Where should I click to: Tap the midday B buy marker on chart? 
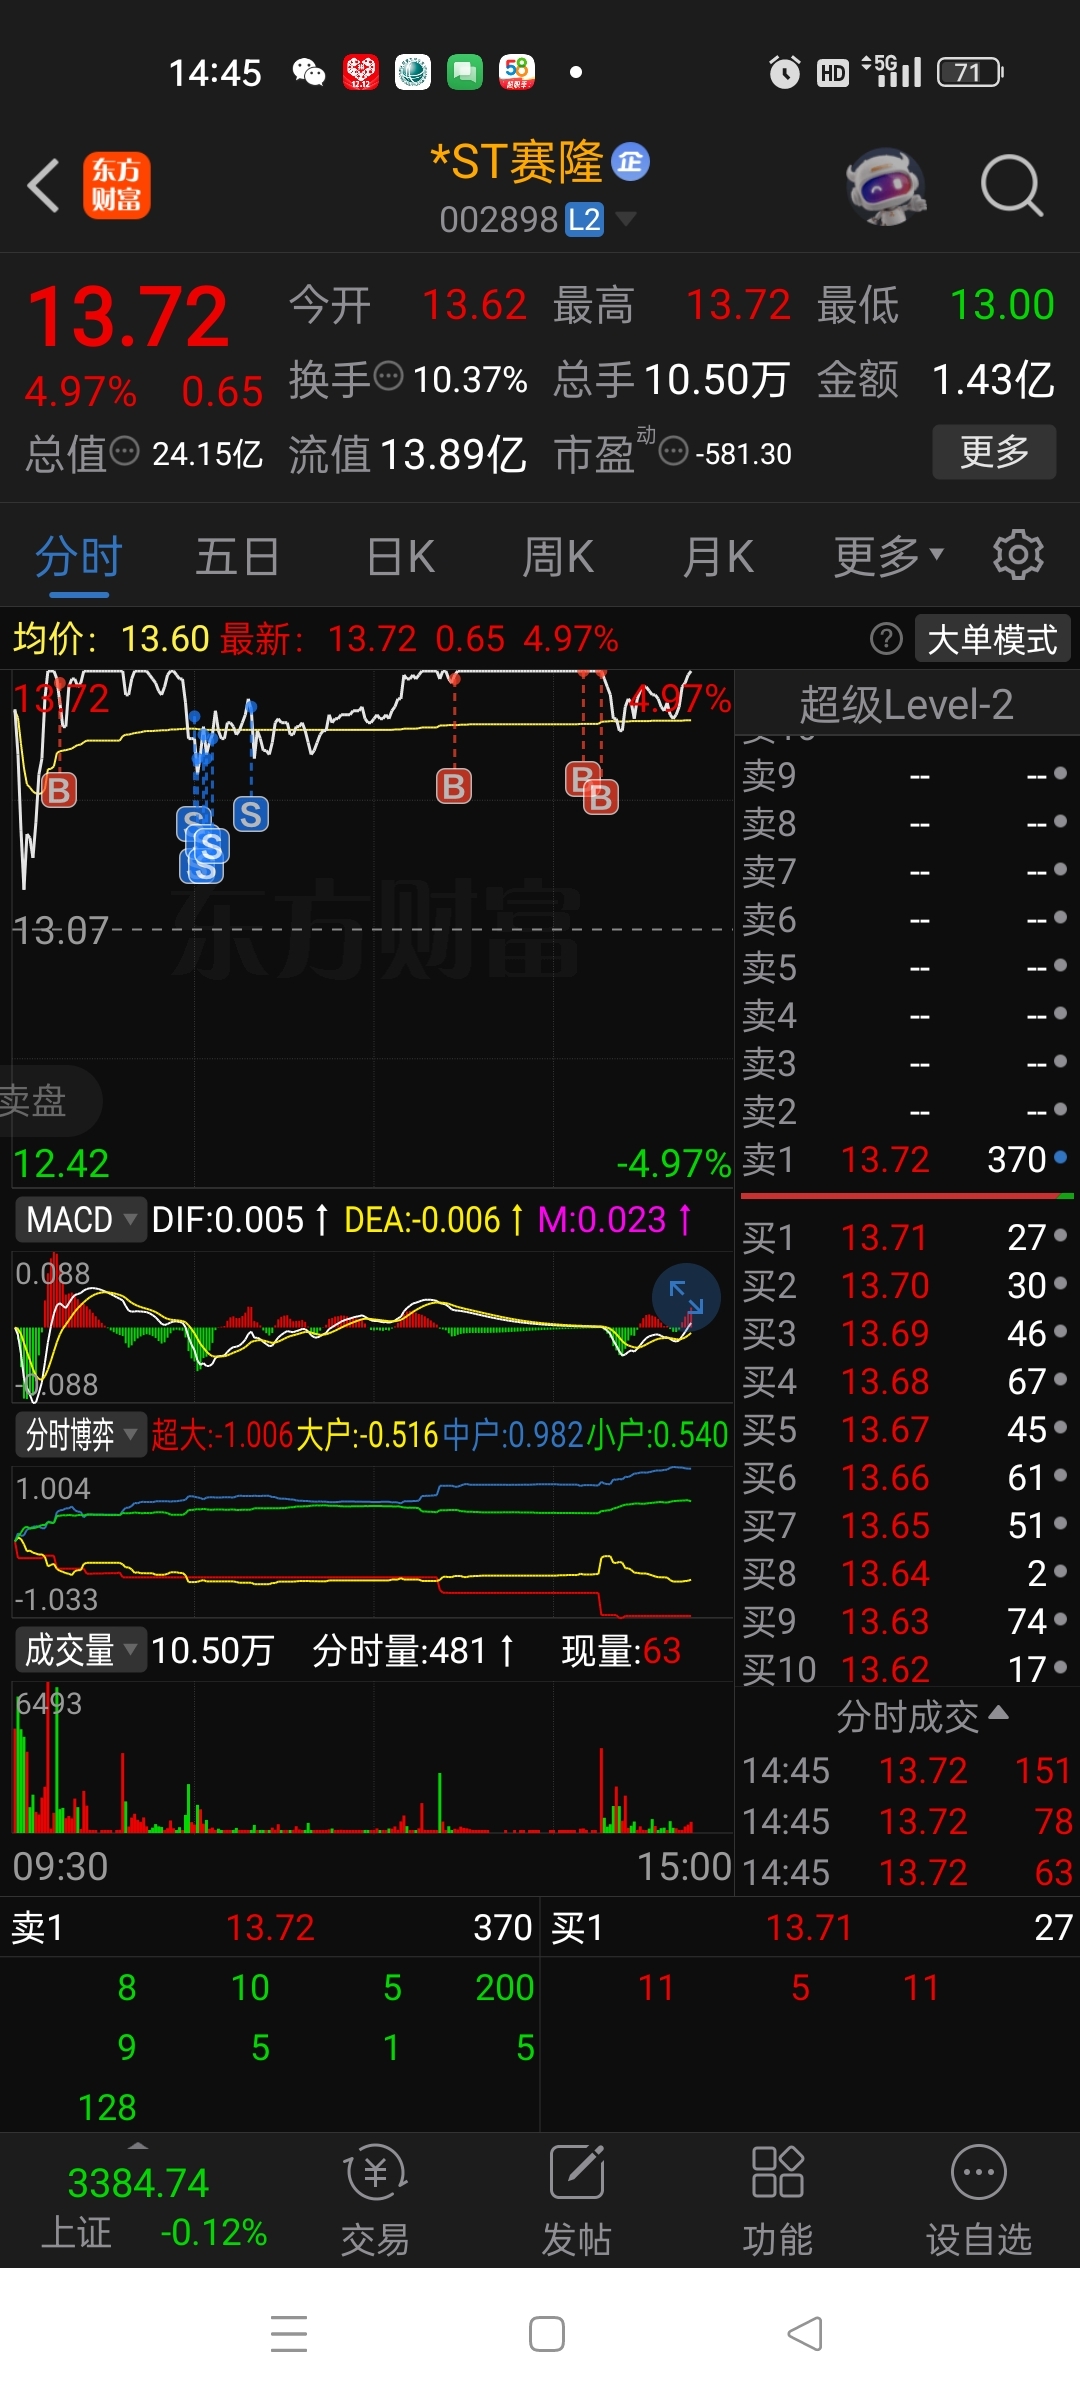454,787
